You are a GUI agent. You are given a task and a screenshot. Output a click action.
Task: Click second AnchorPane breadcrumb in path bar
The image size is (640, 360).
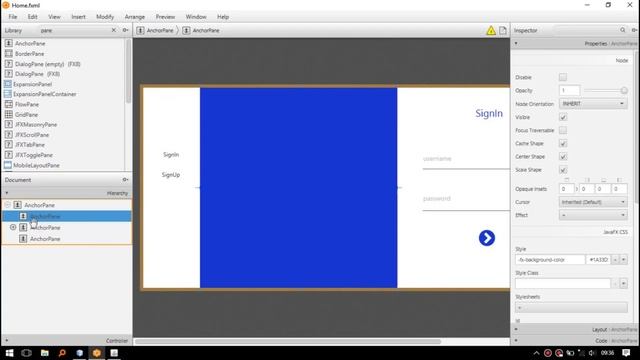point(201,31)
